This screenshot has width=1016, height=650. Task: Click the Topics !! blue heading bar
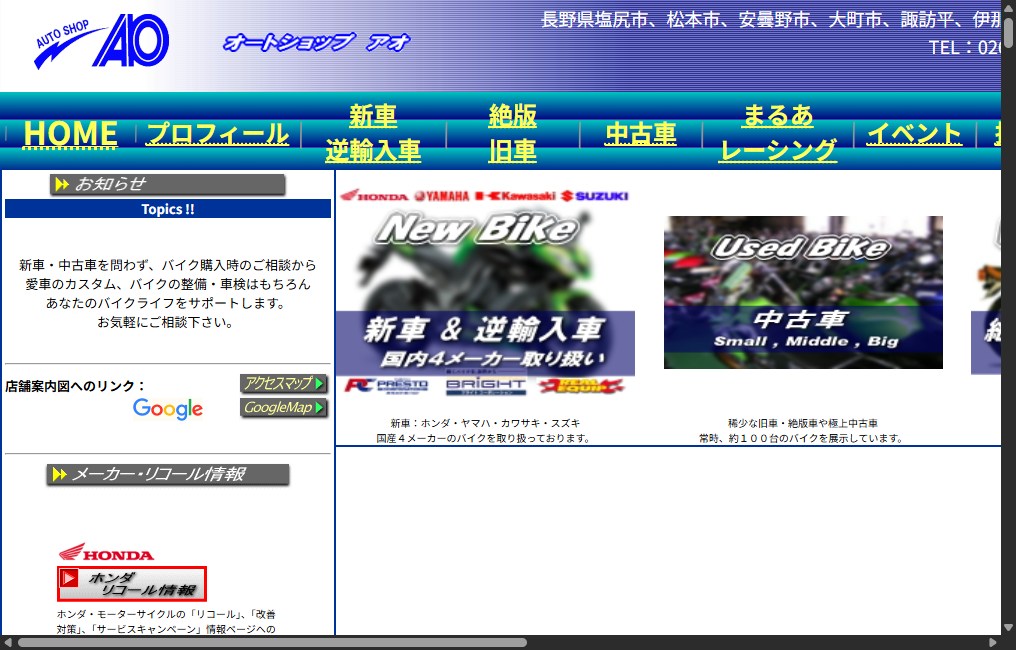168,209
